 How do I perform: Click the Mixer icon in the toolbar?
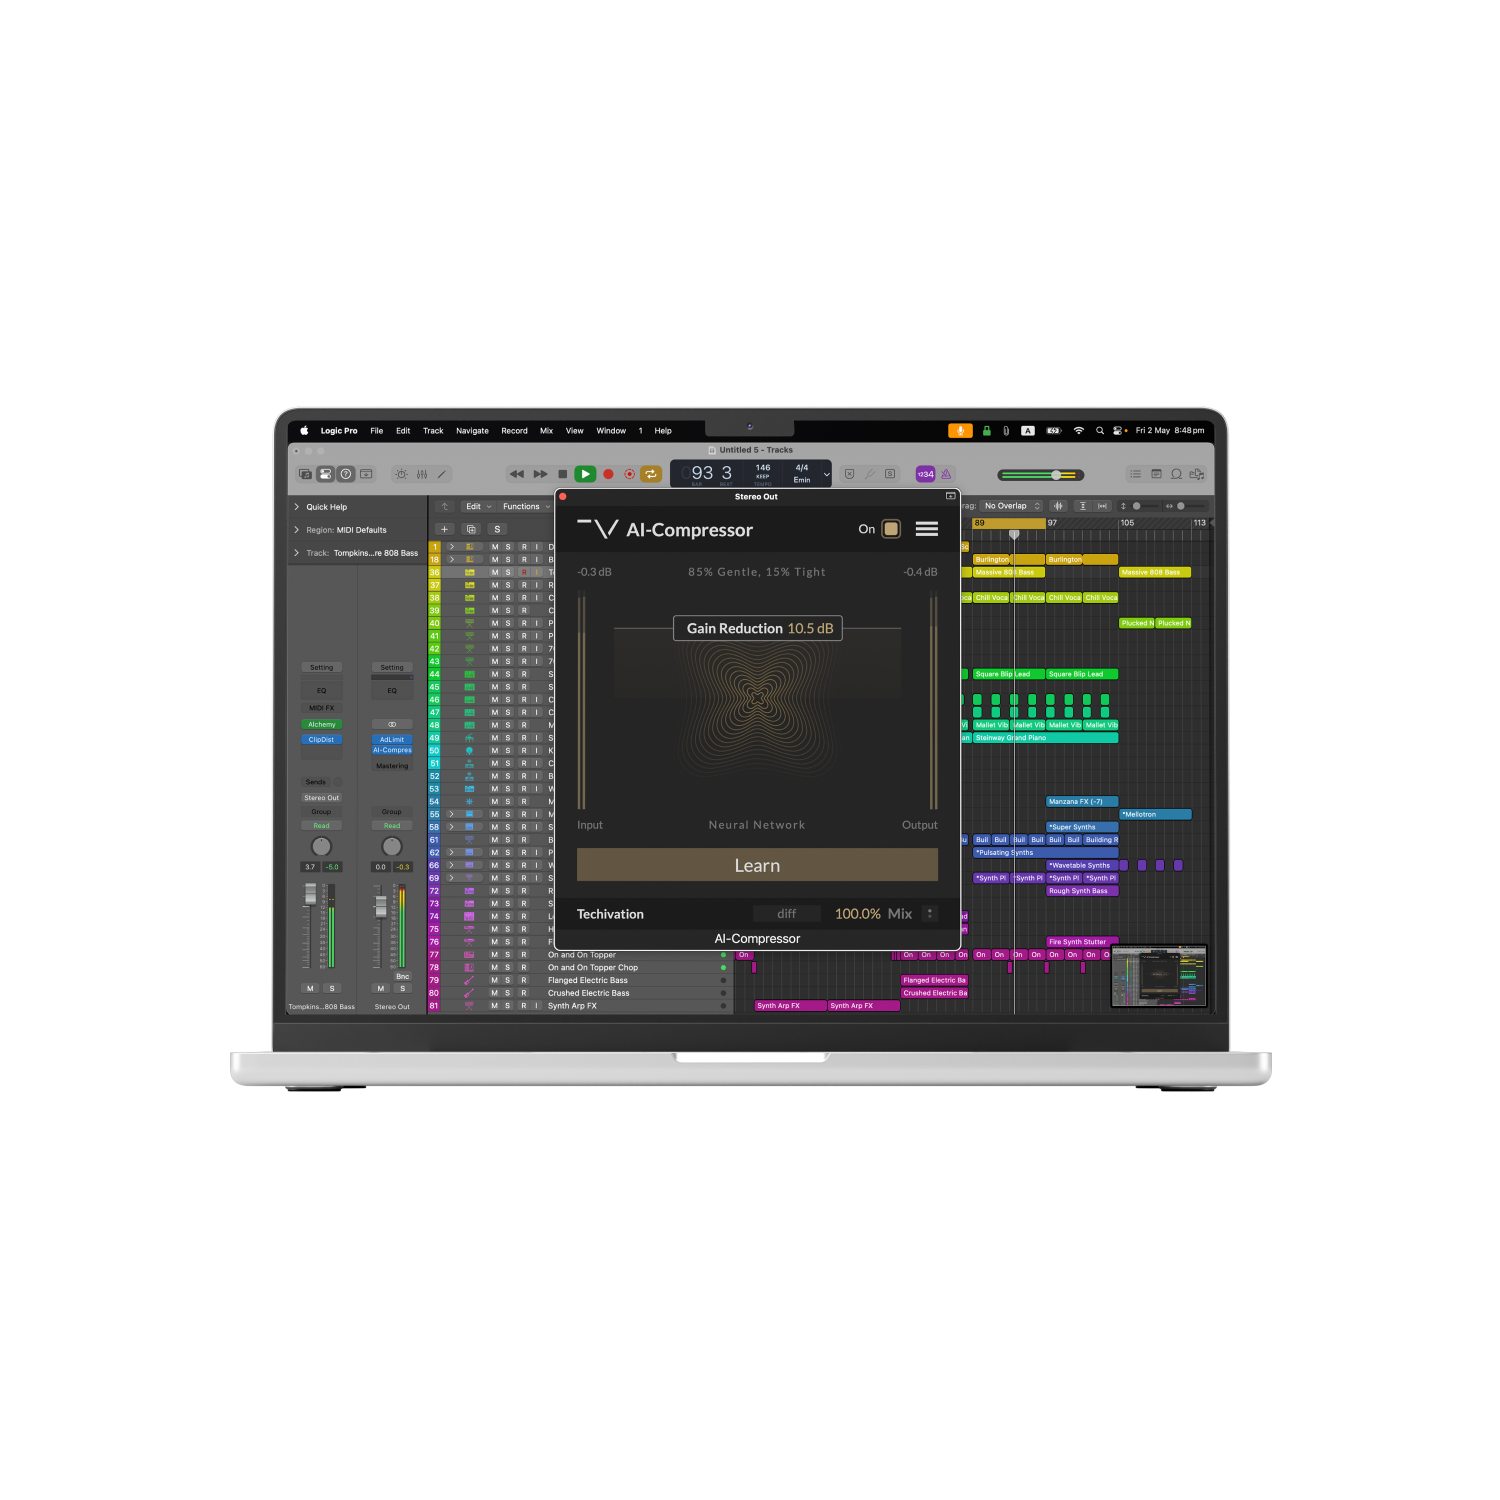pyautogui.click(x=421, y=474)
